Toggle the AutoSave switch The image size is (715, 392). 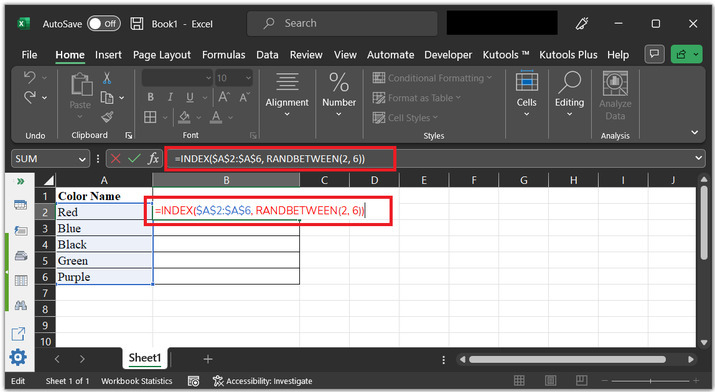coord(104,24)
